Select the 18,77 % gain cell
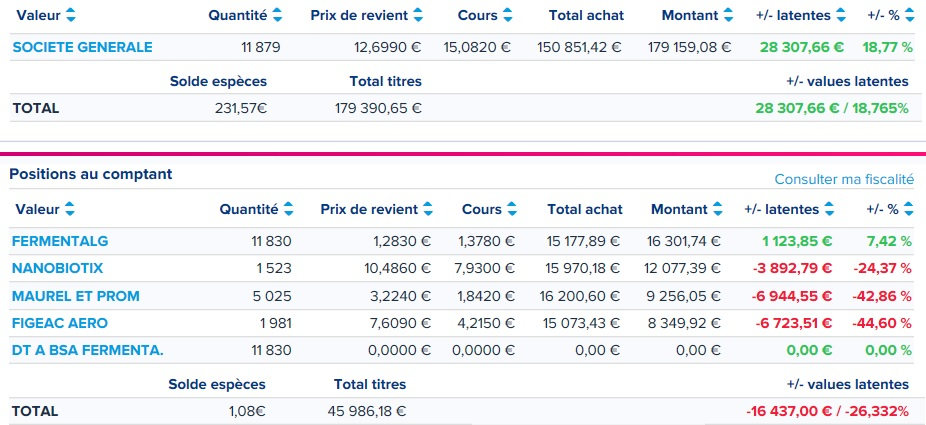Screen dimensions: 926x425 888,47
